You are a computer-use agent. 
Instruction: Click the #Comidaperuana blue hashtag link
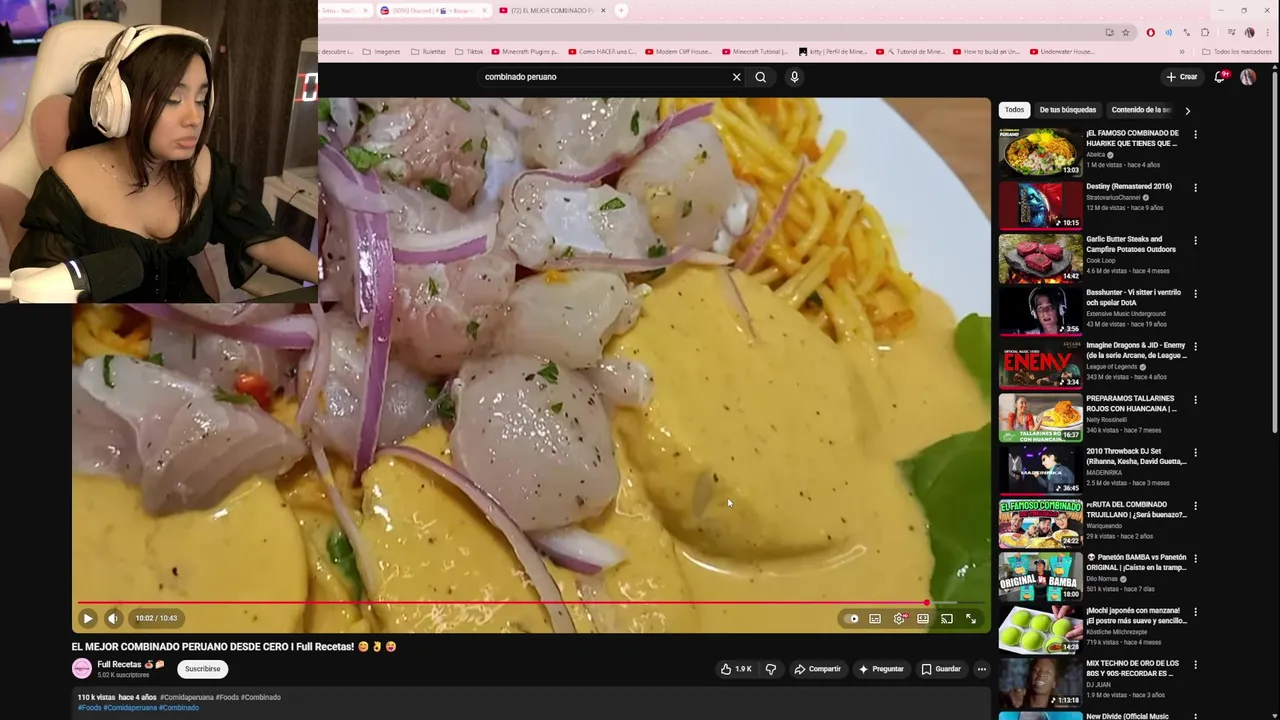[129, 708]
